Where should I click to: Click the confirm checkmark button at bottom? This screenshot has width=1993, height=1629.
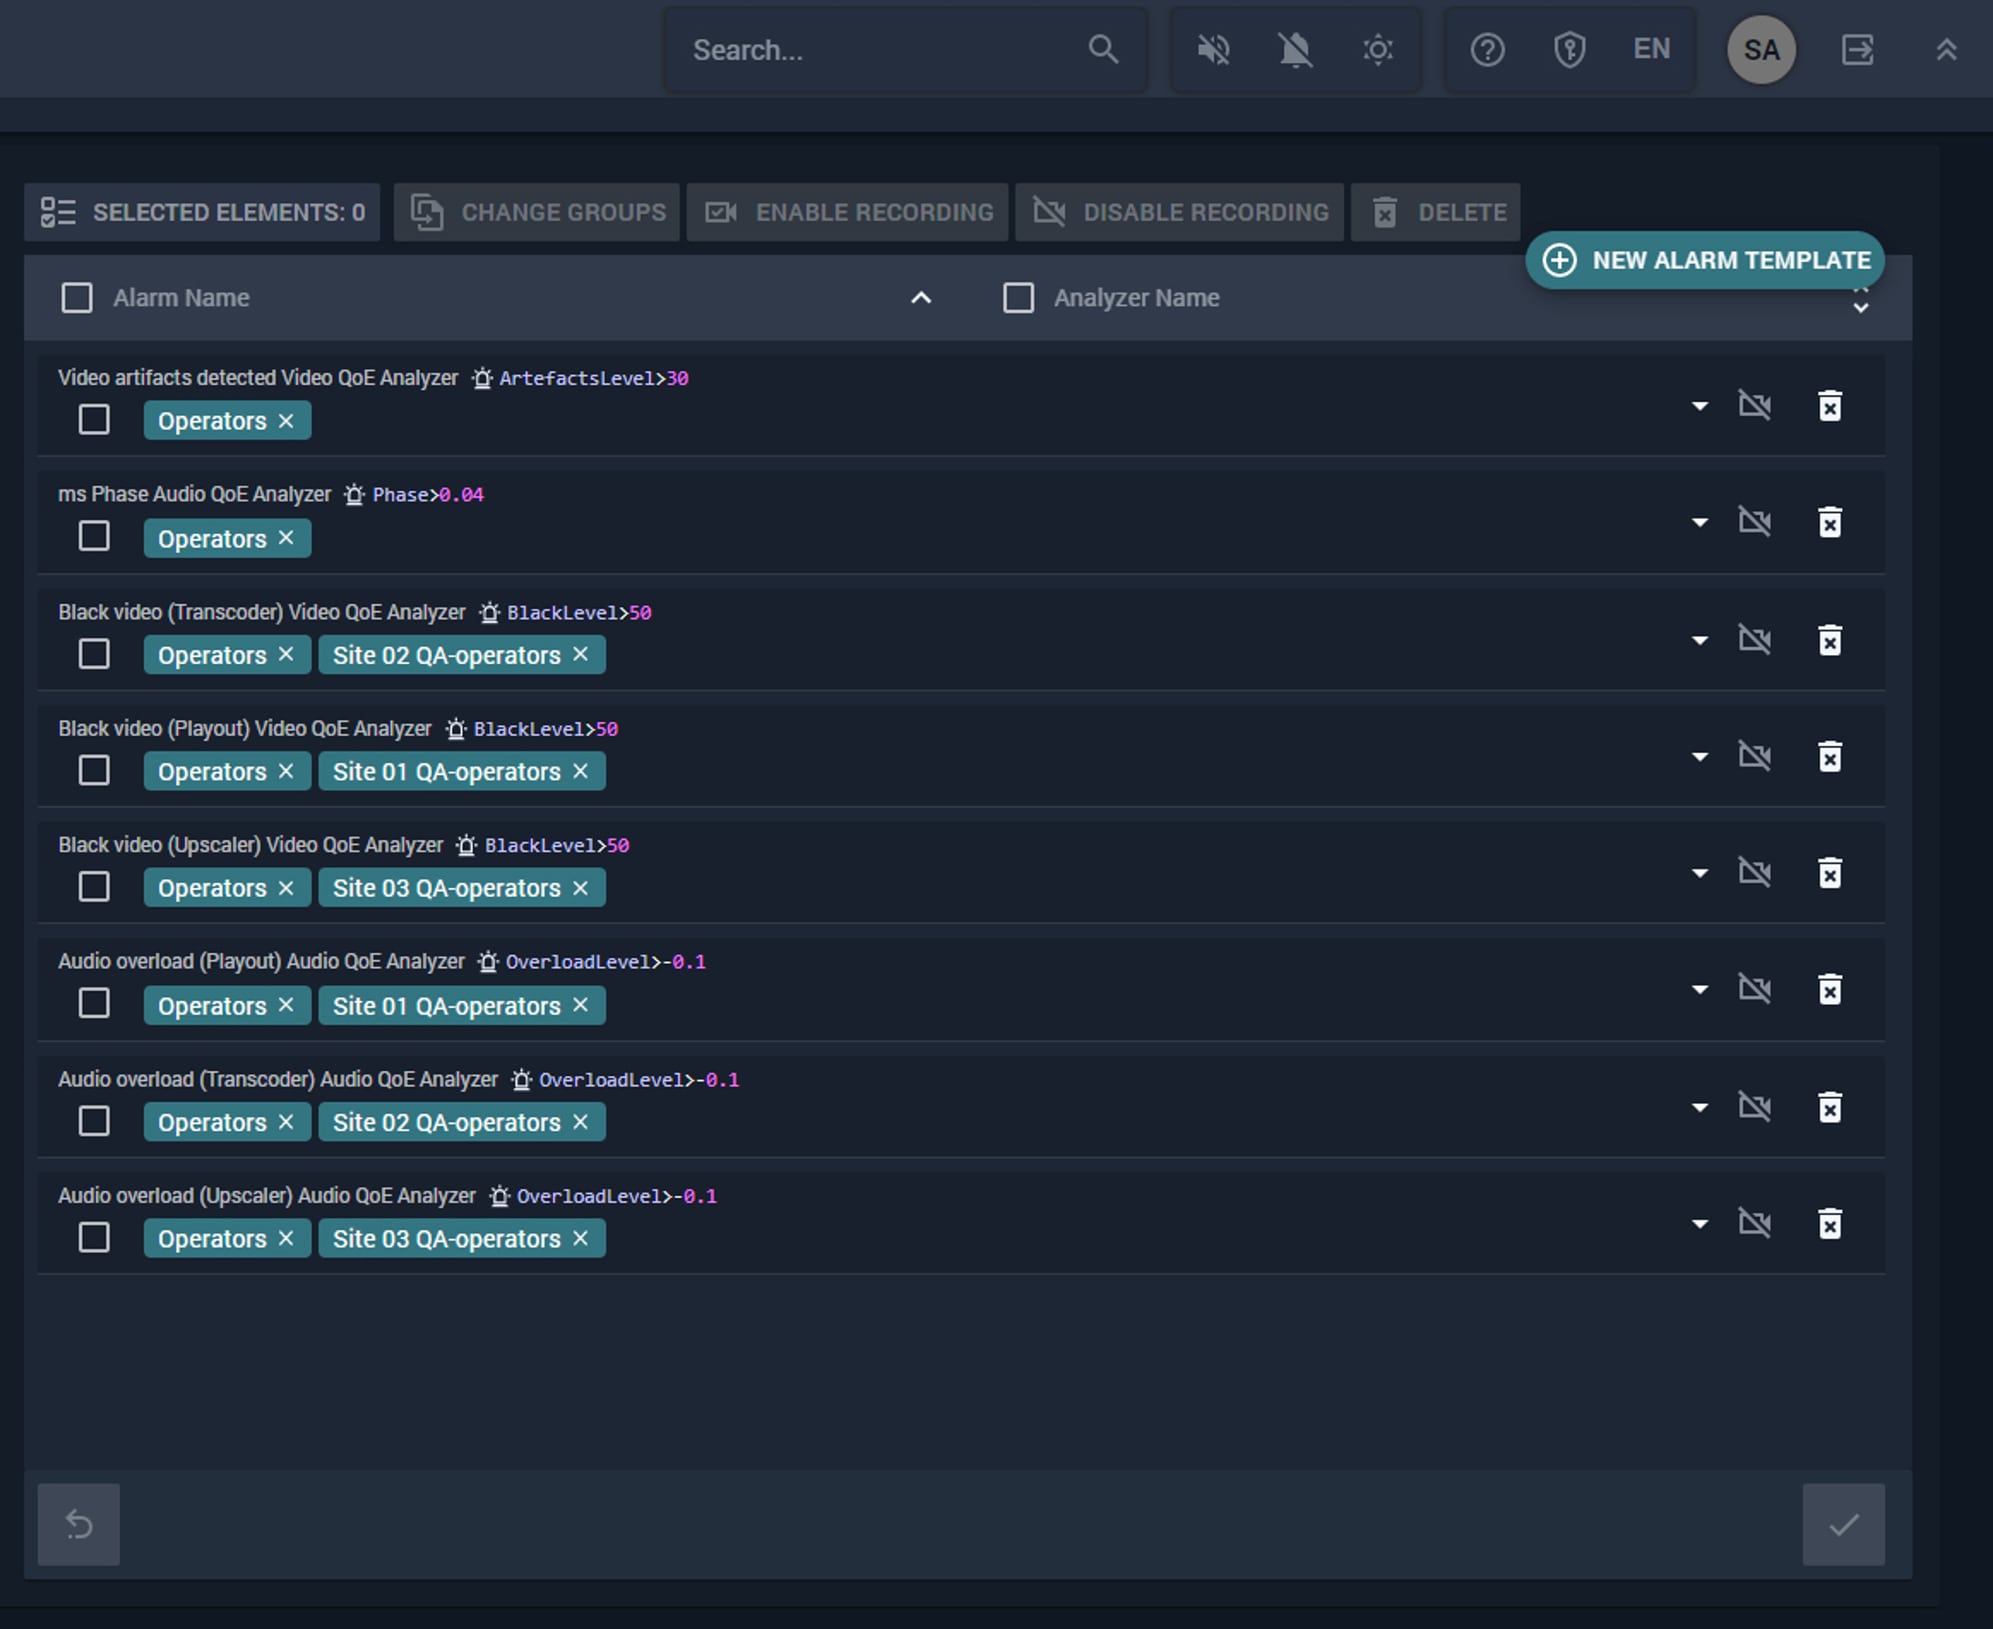tap(1843, 1524)
